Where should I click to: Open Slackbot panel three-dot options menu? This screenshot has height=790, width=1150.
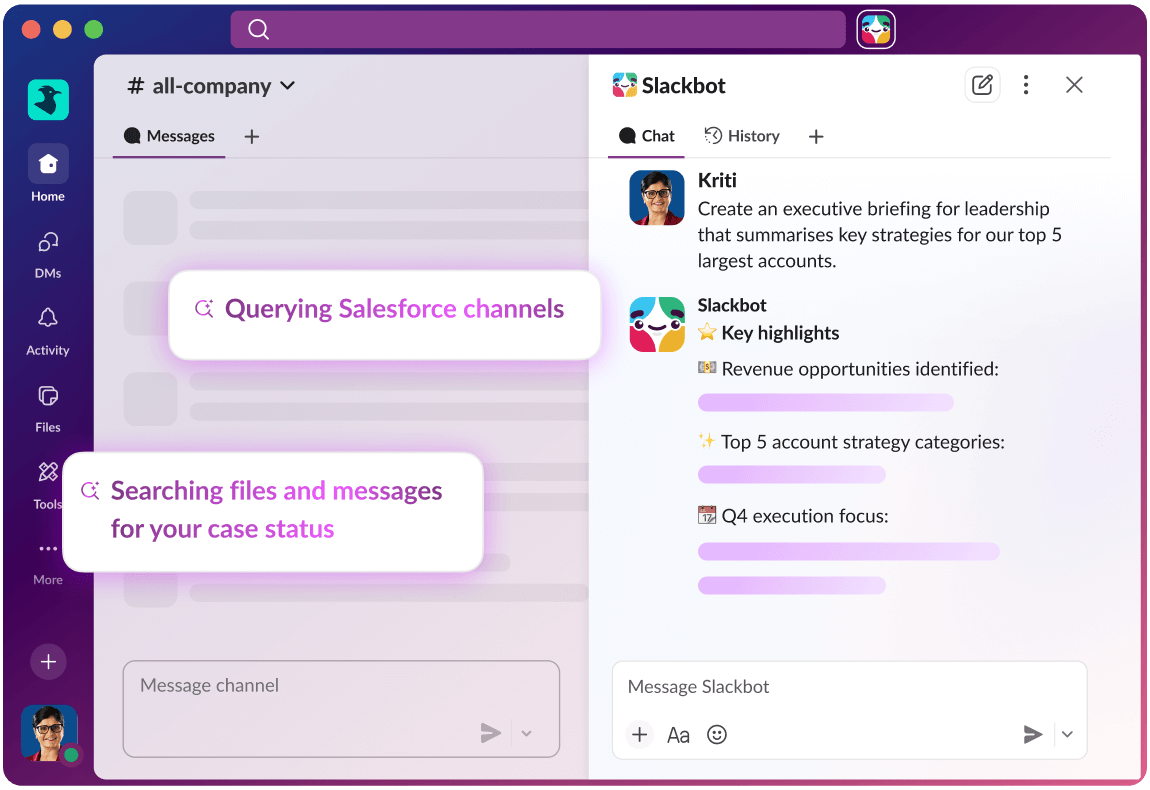[1026, 85]
